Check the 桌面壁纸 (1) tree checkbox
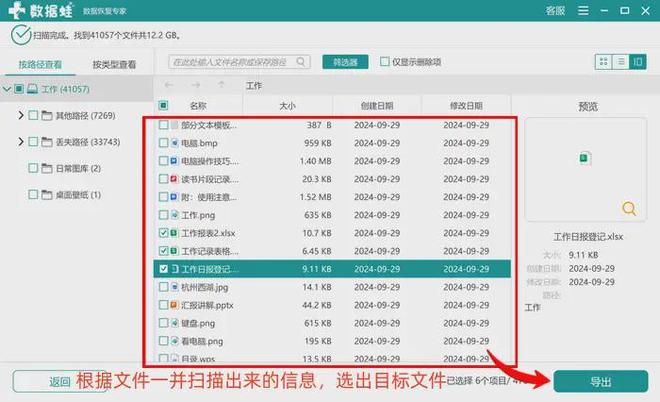 (x=33, y=194)
